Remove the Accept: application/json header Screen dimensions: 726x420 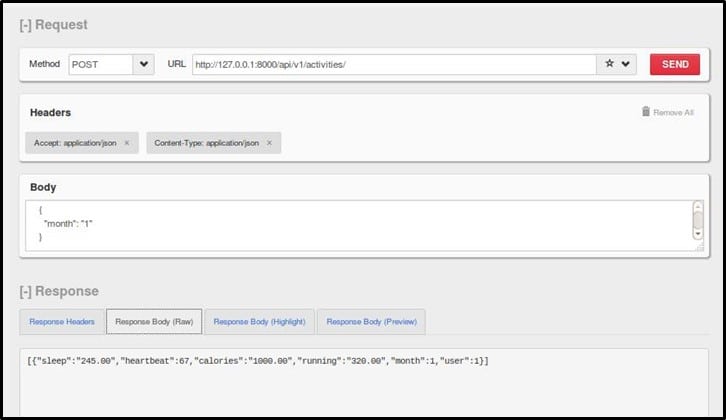pyautogui.click(x=127, y=143)
